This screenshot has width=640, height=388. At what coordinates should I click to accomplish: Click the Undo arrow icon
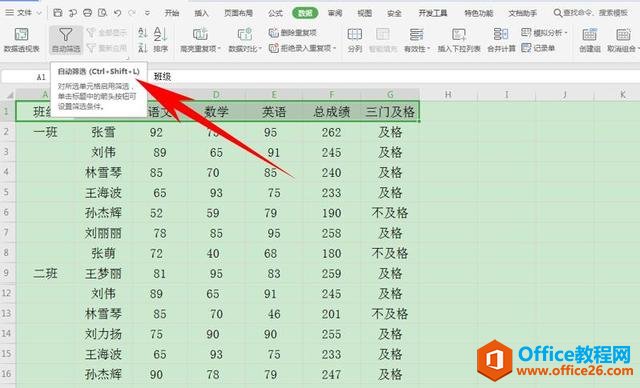point(118,13)
